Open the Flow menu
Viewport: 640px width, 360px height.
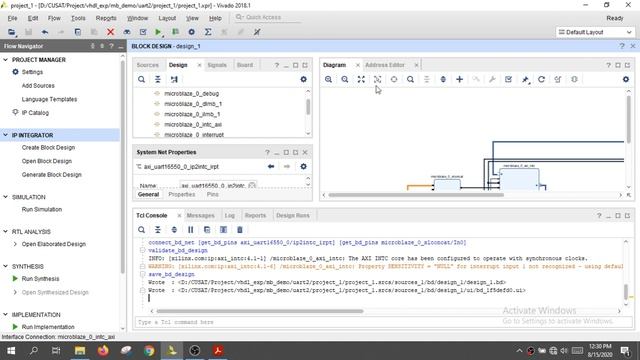click(x=54, y=18)
